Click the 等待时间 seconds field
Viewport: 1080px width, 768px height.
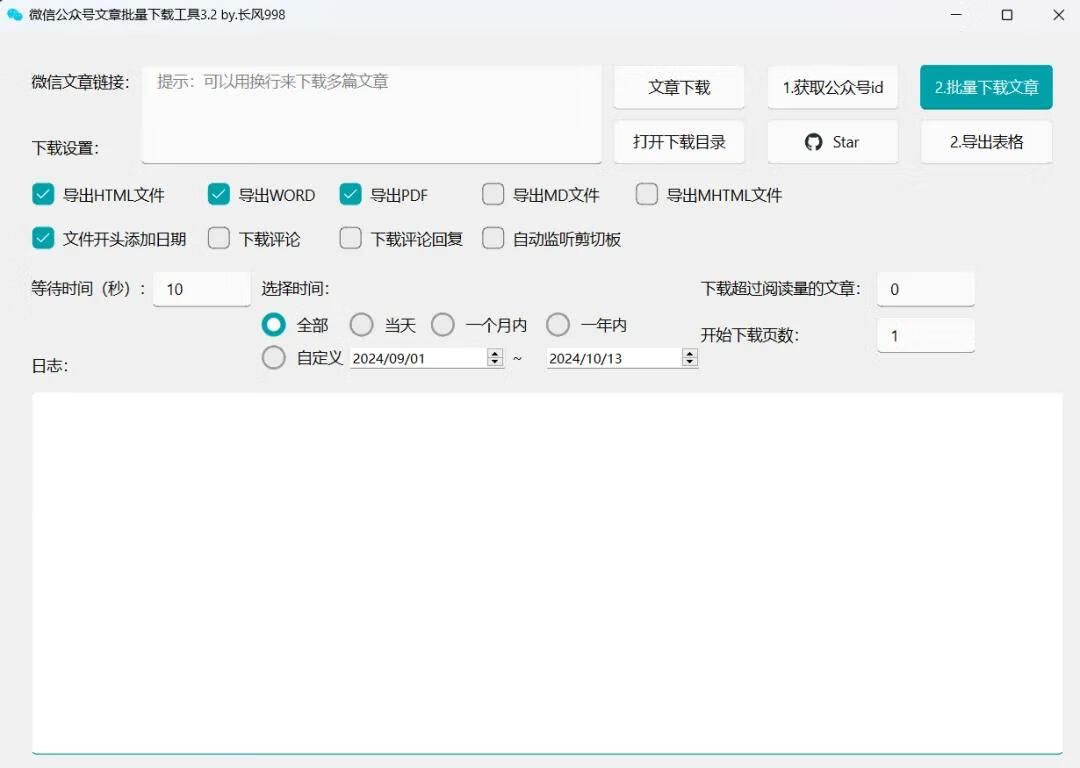pyautogui.click(x=201, y=288)
